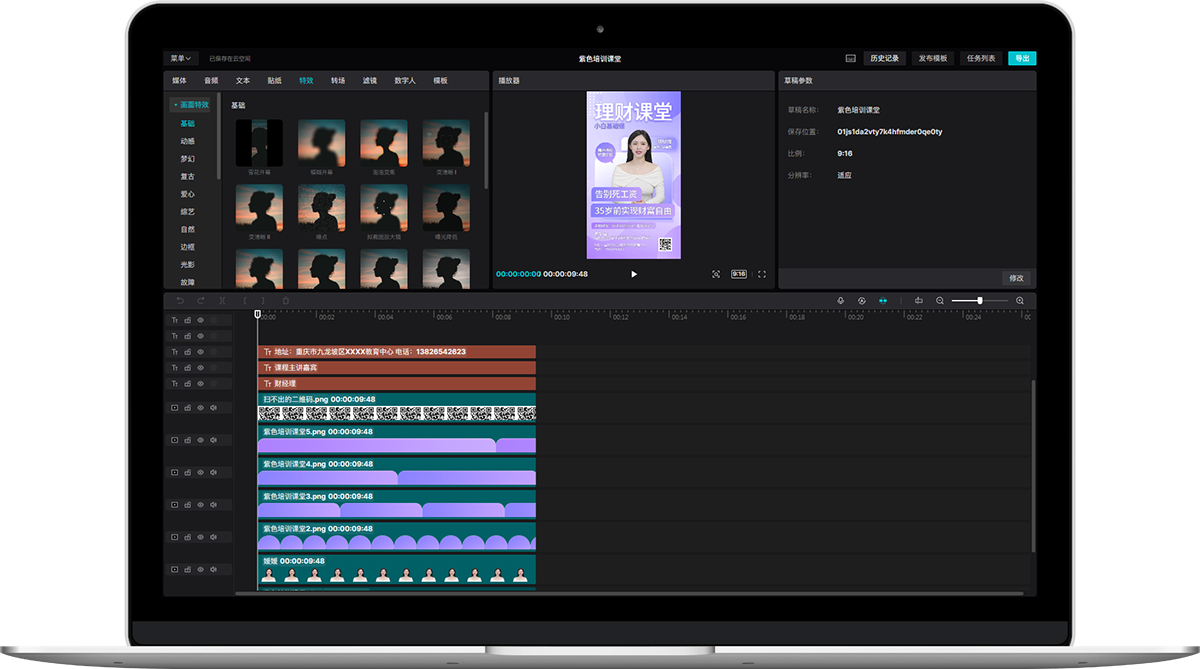Image resolution: width=1200 pixels, height=669 pixels.
Task: Lock the 紫色培训课堂5.png track
Action: click(187, 439)
